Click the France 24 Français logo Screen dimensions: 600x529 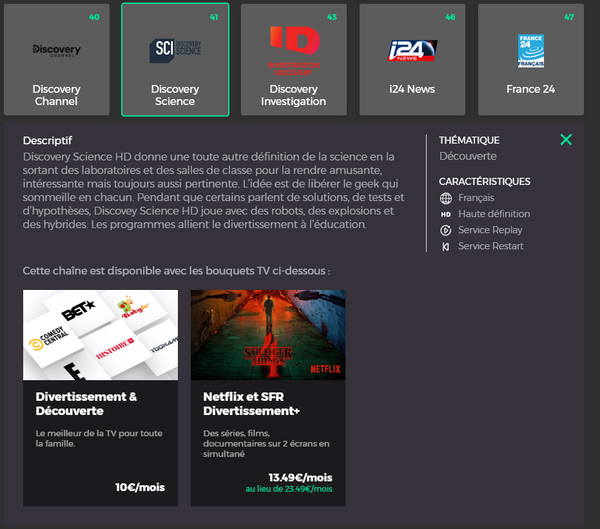tap(531, 50)
